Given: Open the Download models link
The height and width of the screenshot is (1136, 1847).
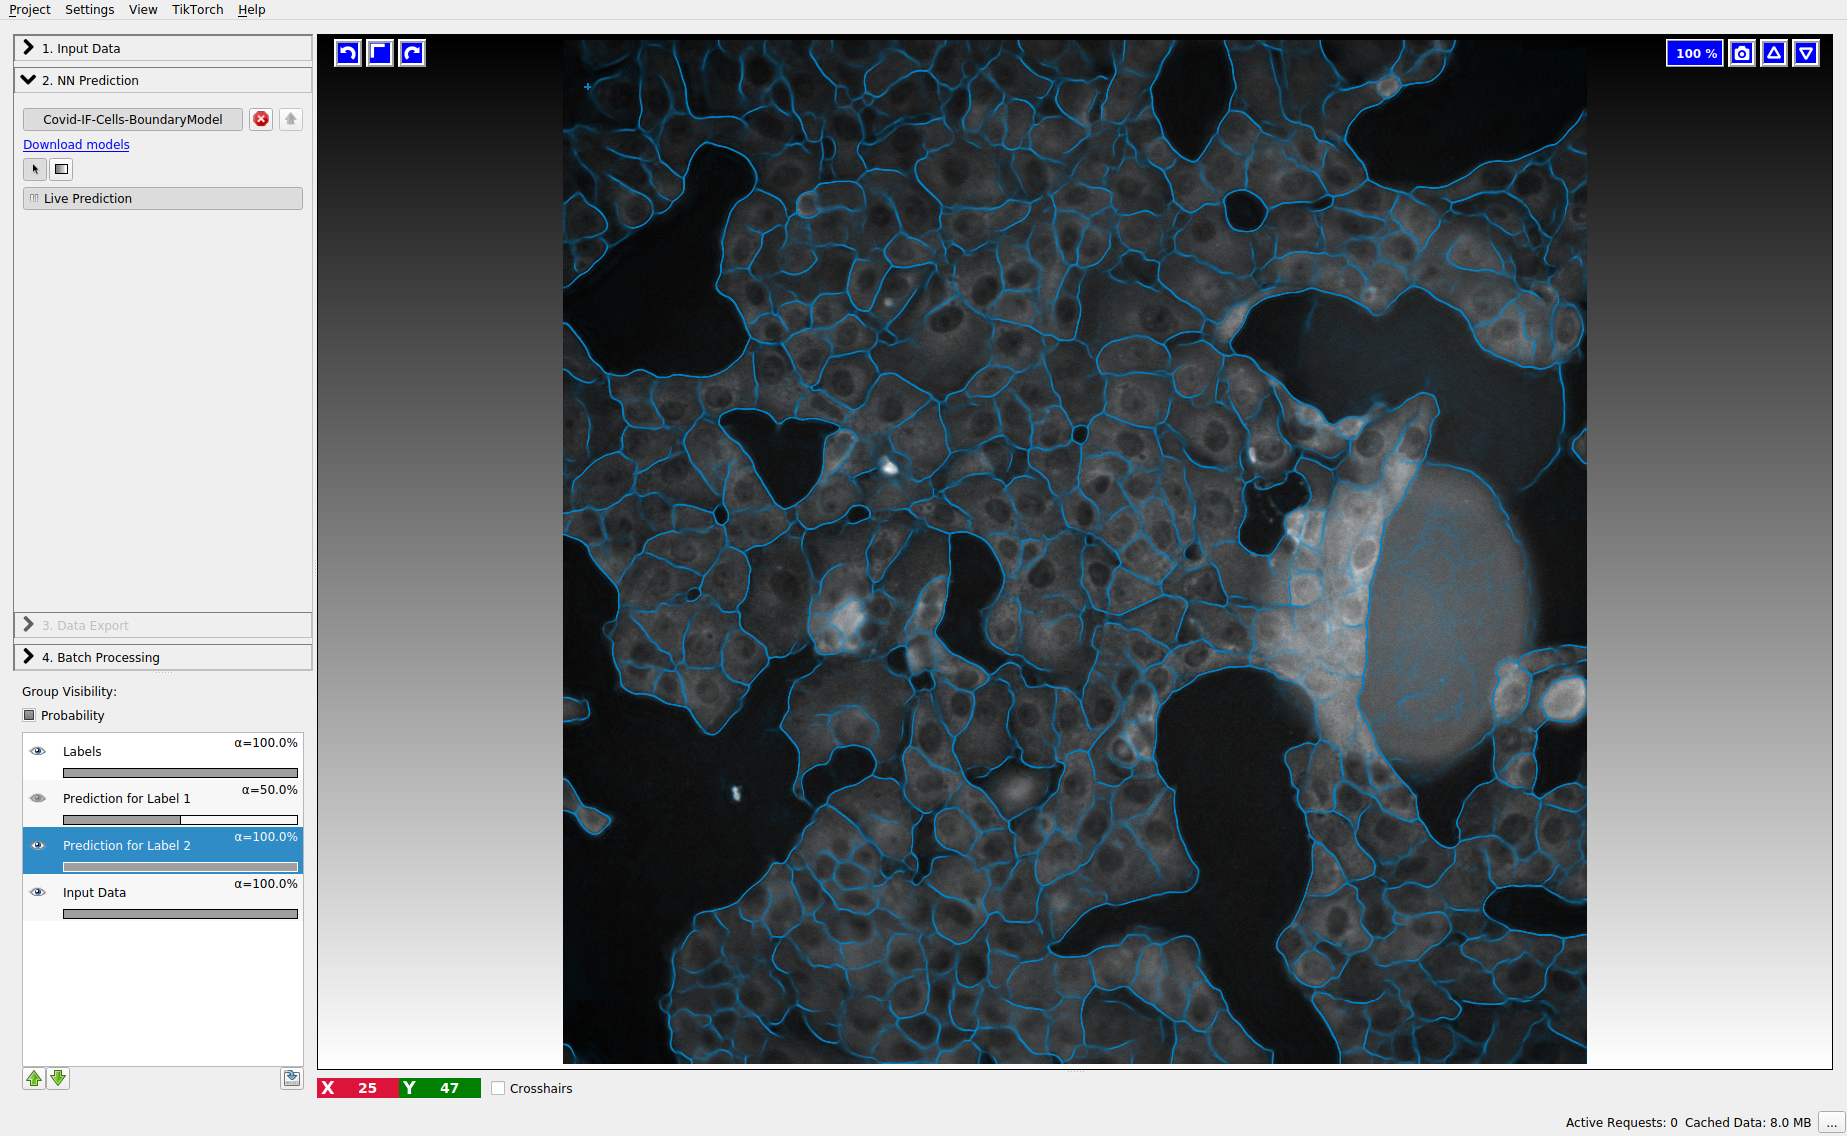Looking at the screenshot, I should tap(76, 144).
